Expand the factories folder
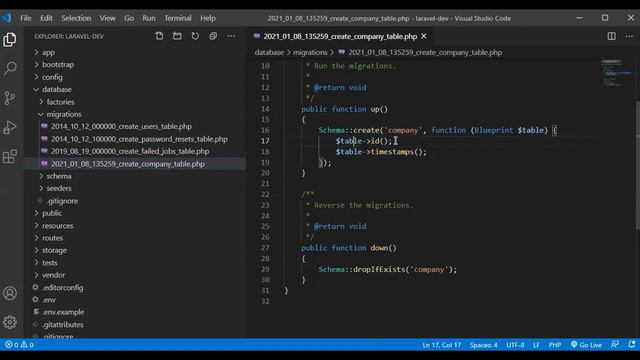This screenshot has height=360, width=640. 135,102
